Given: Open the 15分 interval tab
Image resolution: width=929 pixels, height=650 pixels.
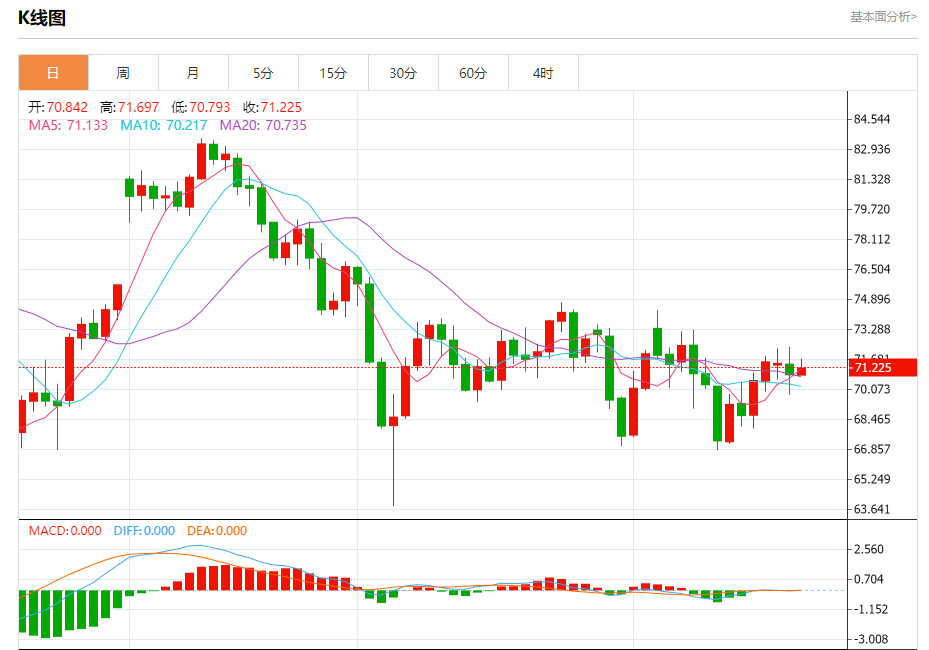Looking at the screenshot, I should (333, 73).
